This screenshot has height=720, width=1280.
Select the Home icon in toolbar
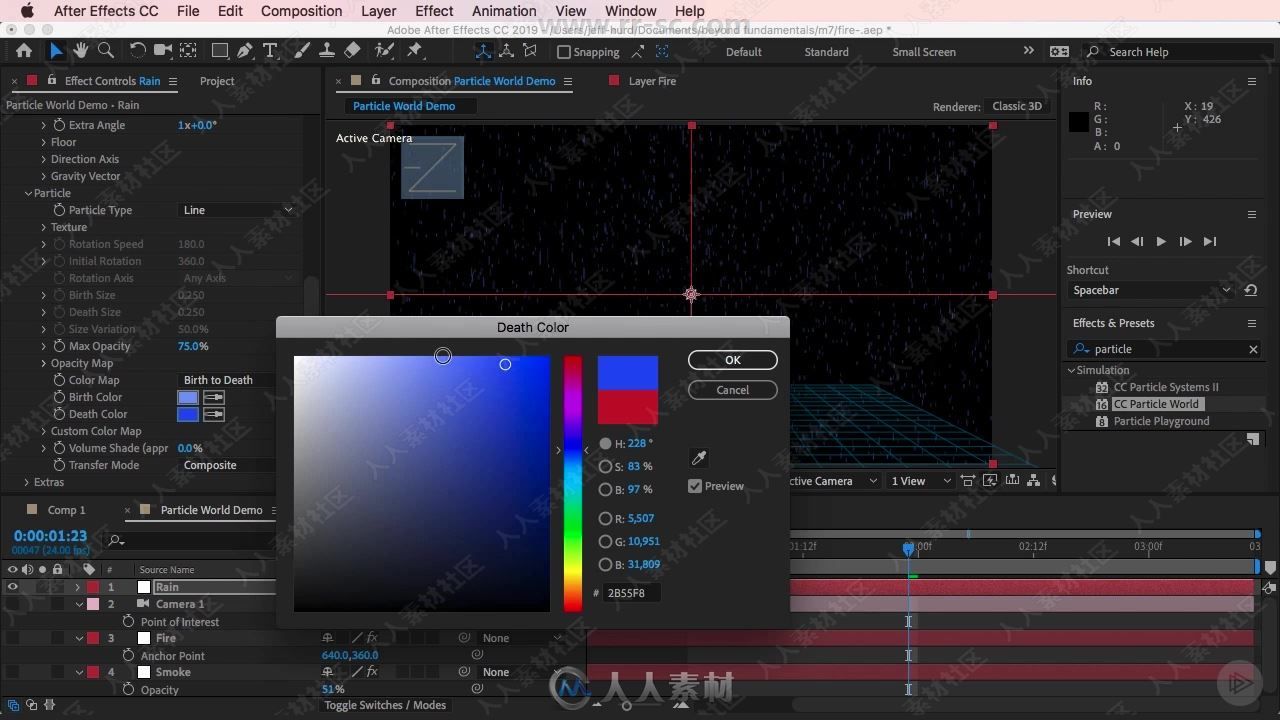(24, 51)
